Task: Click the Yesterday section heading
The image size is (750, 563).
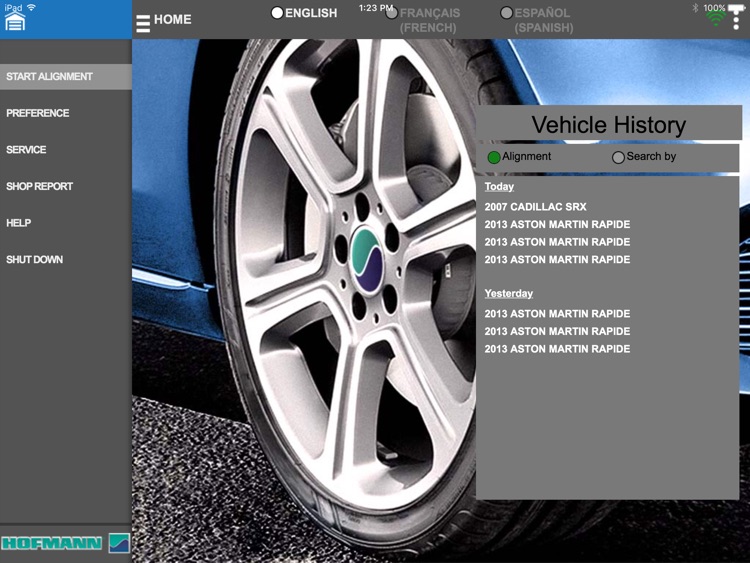Action: coord(508,293)
